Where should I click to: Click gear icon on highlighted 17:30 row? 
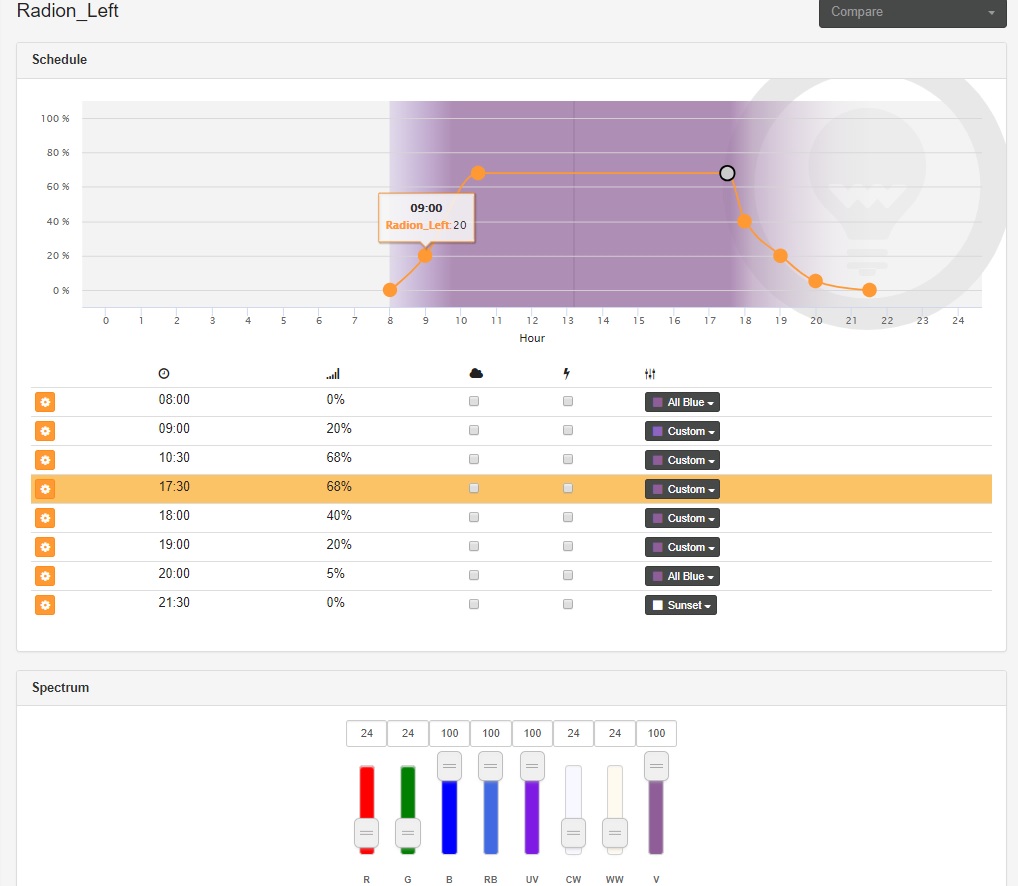coord(45,489)
